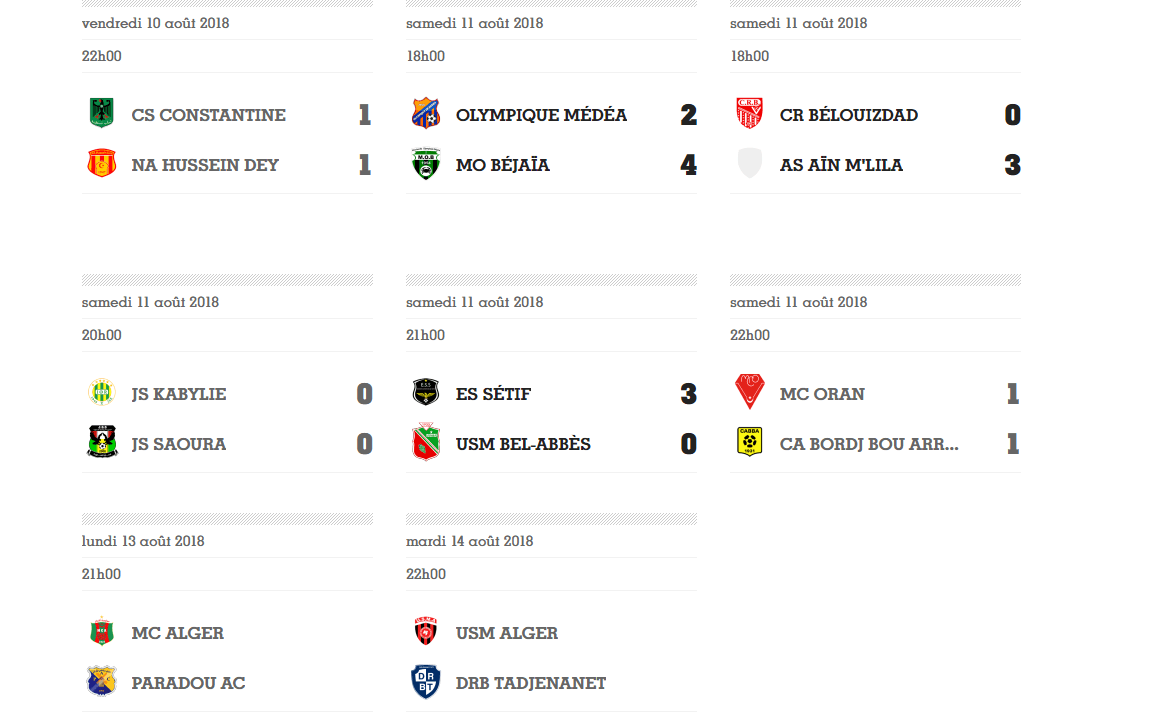Select the MC Alger team name
The height and width of the screenshot is (714, 1176).
point(177,633)
